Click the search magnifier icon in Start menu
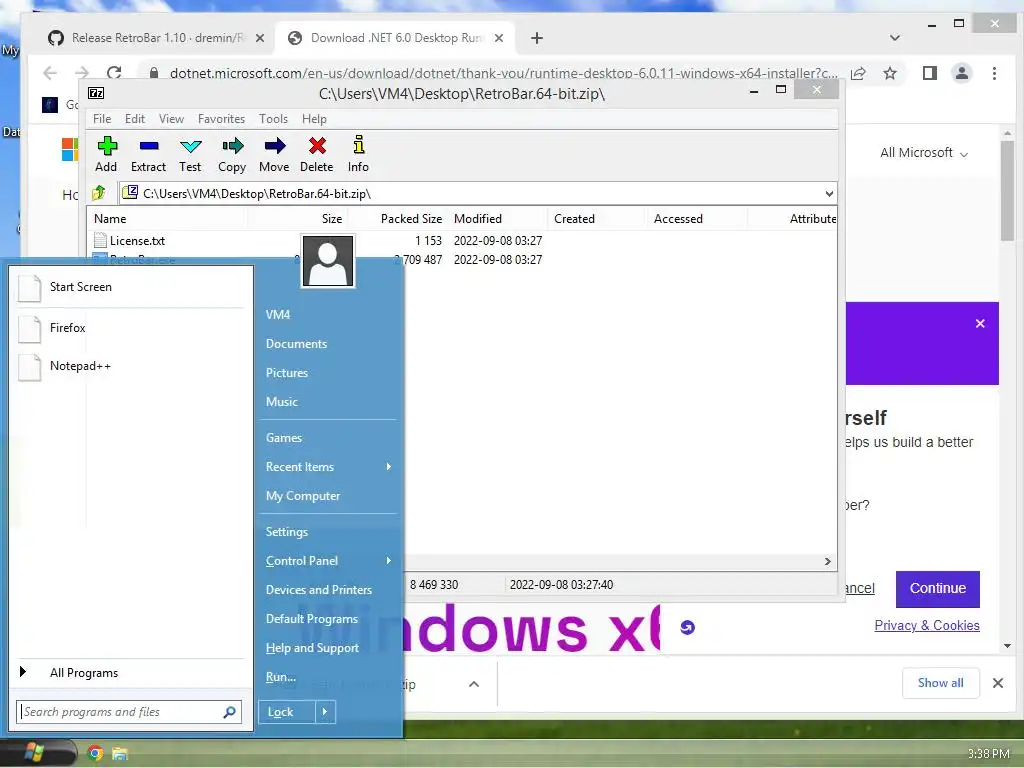 pos(229,712)
